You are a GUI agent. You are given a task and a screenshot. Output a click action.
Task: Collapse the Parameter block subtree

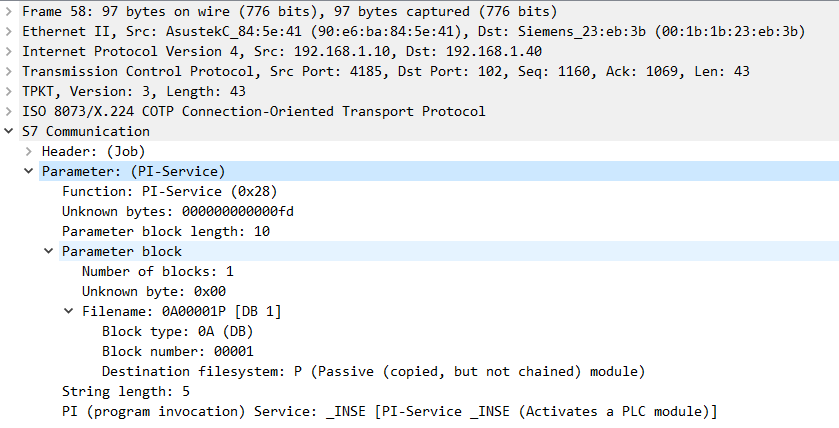click(x=49, y=251)
